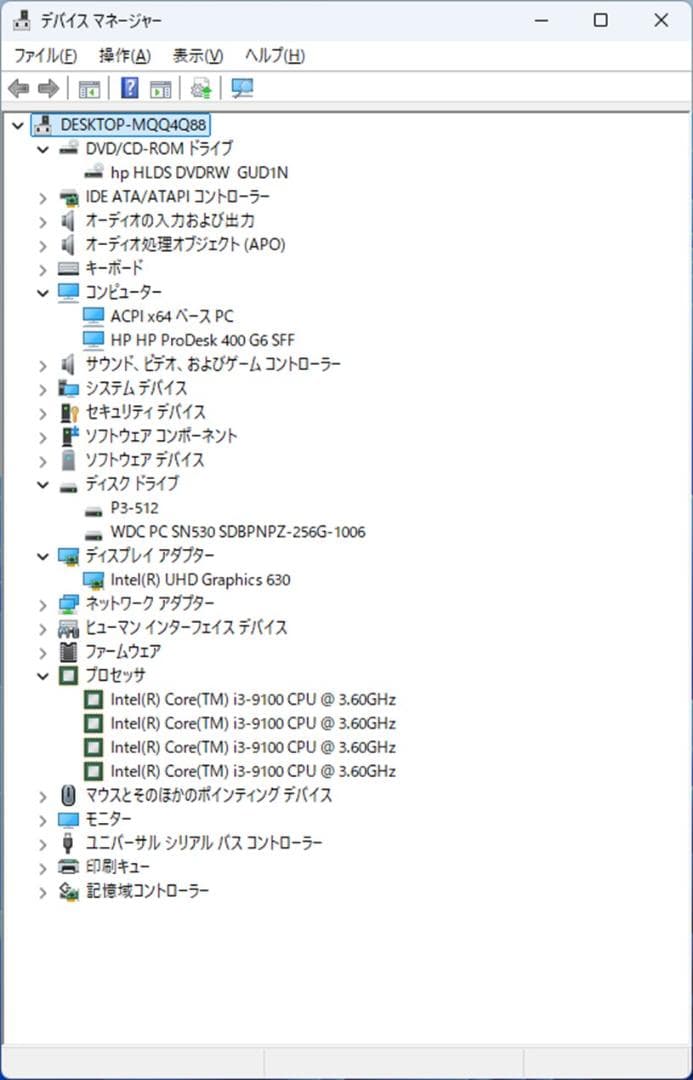Screen dimensions: 693x1080
Task: Select the ソフトウェア デバイス label
Action: [145, 460]
